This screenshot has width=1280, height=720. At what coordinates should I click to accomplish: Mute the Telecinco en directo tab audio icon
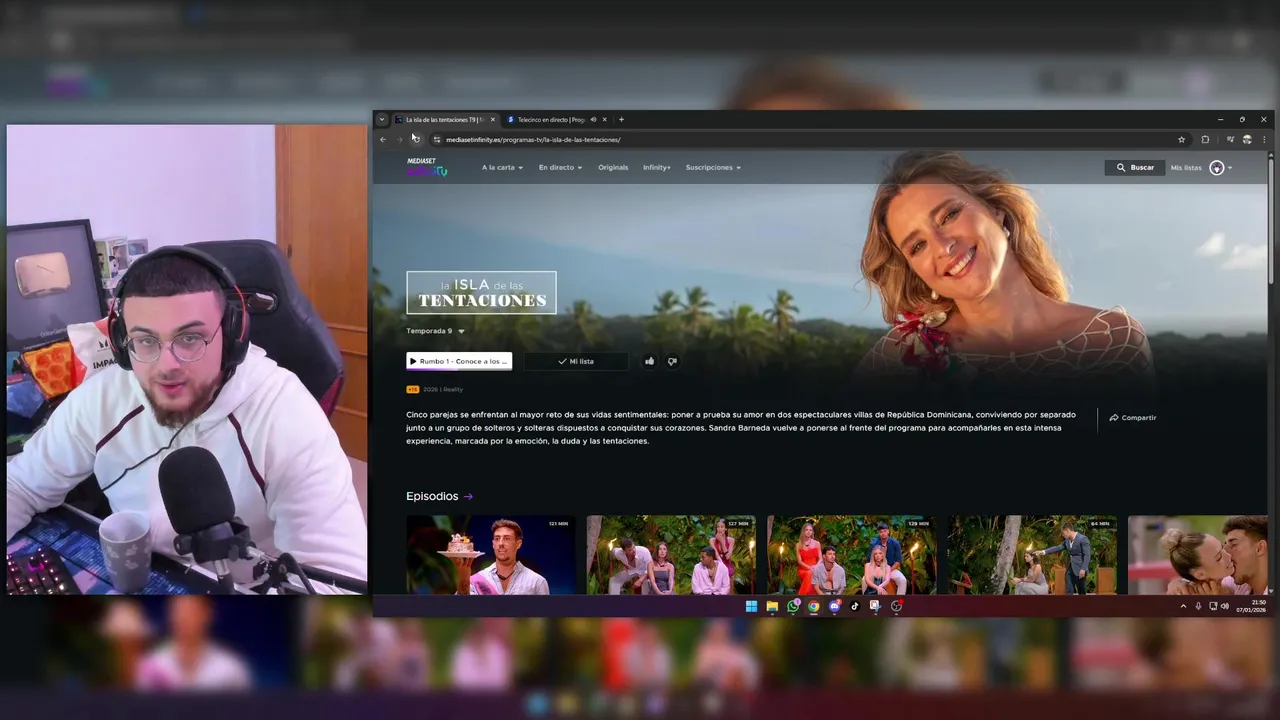(x=593, y=119)
